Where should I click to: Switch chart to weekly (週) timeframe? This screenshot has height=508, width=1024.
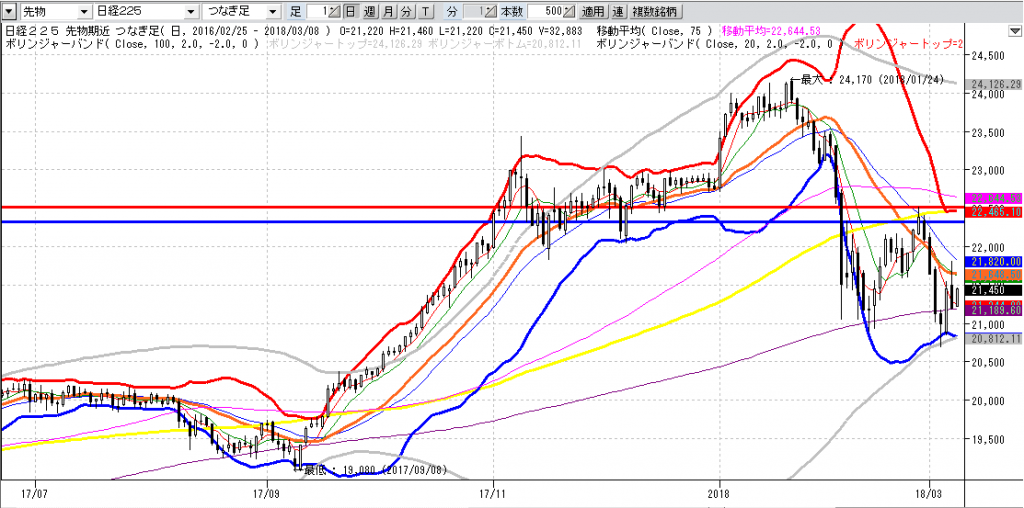[x=369, y=12]
